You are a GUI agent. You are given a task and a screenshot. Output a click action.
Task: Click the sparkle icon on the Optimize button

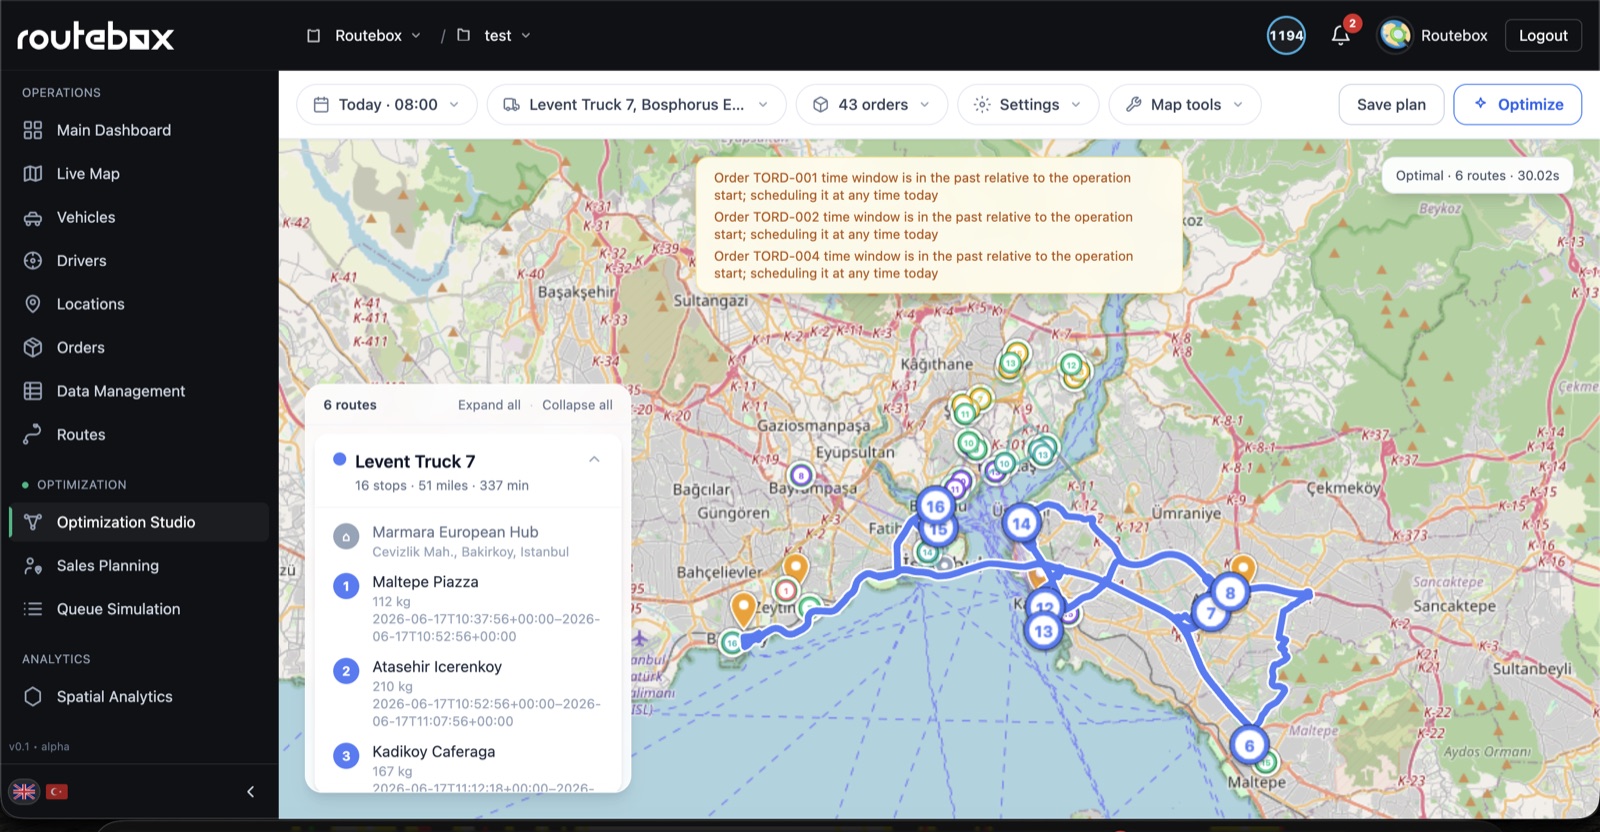pyautogui.click(x=1480, y=104)
